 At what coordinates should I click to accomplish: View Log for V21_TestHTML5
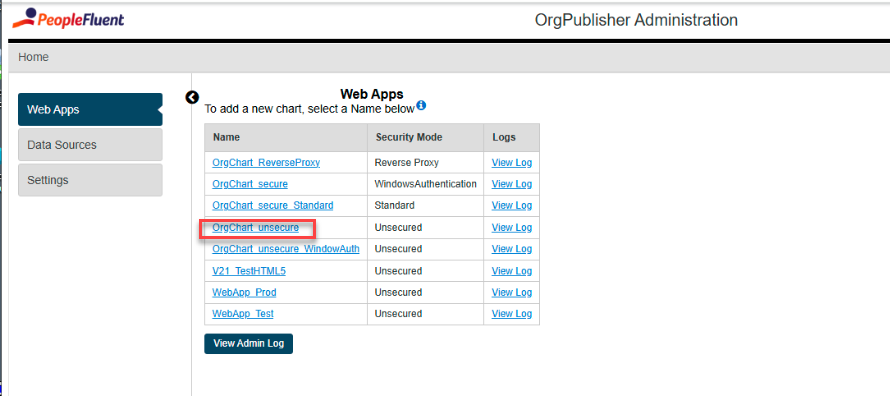coord(511,271)
